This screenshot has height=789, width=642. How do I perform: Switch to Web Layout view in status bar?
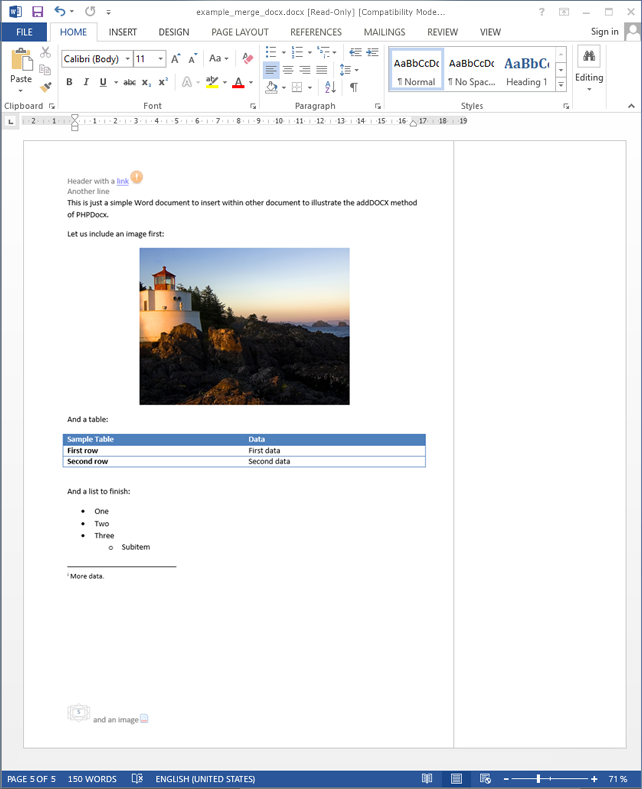click(x=485, y=778)
